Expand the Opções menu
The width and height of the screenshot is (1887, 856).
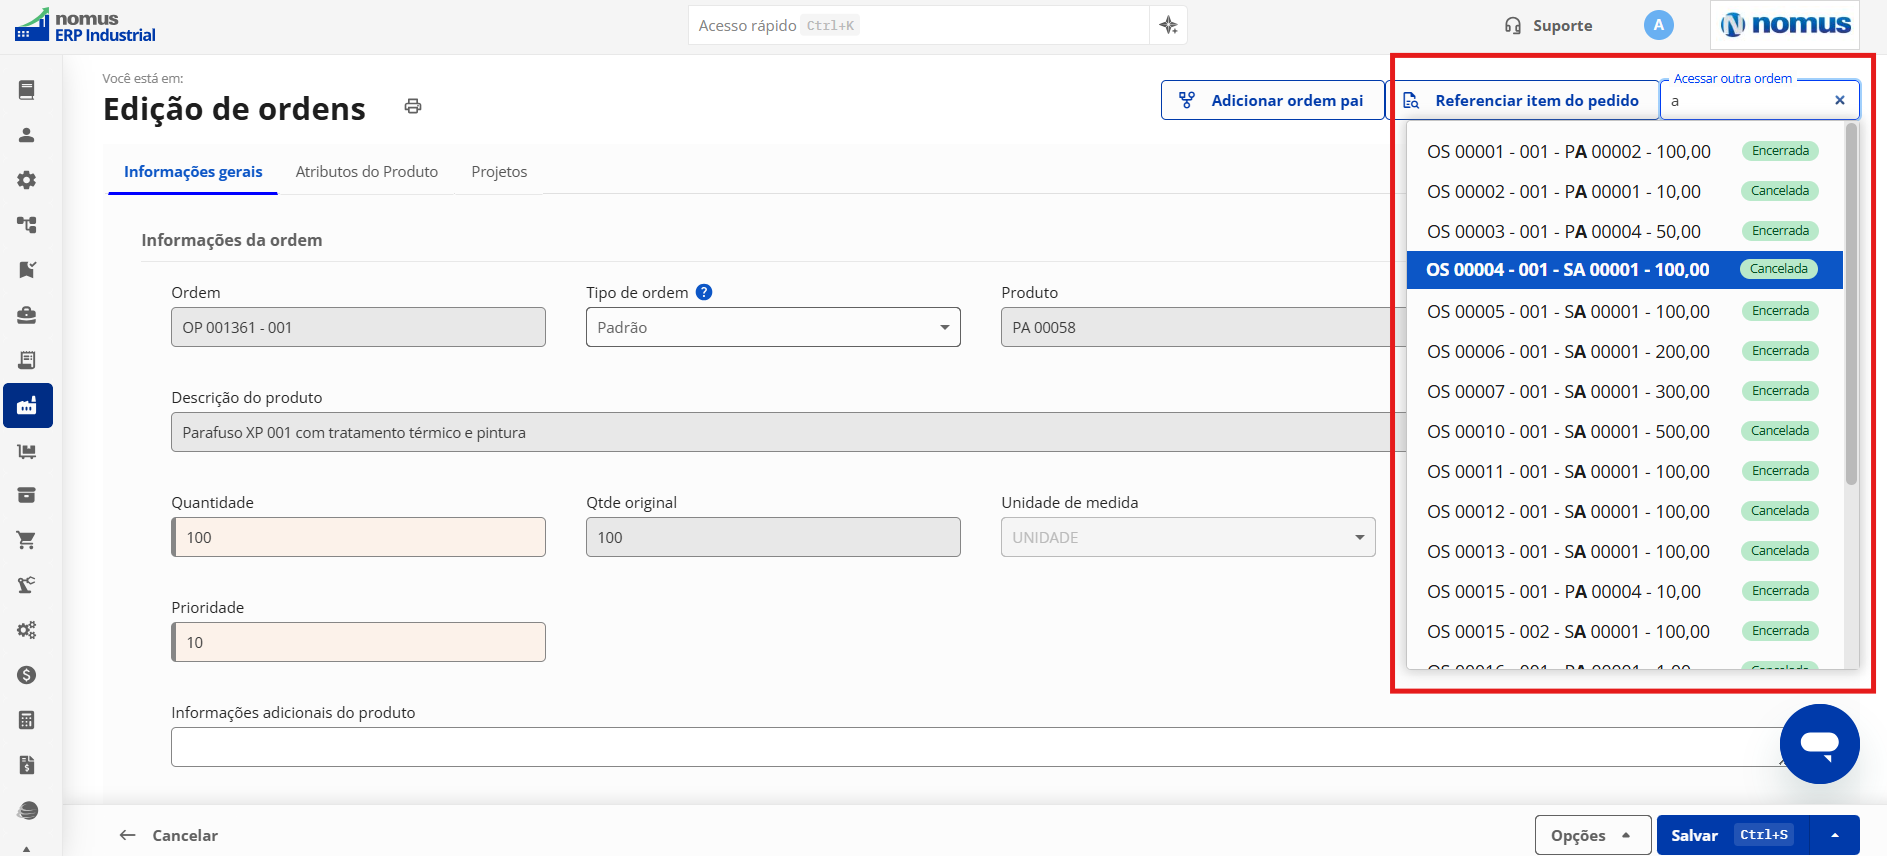(x=1592, y=835)
